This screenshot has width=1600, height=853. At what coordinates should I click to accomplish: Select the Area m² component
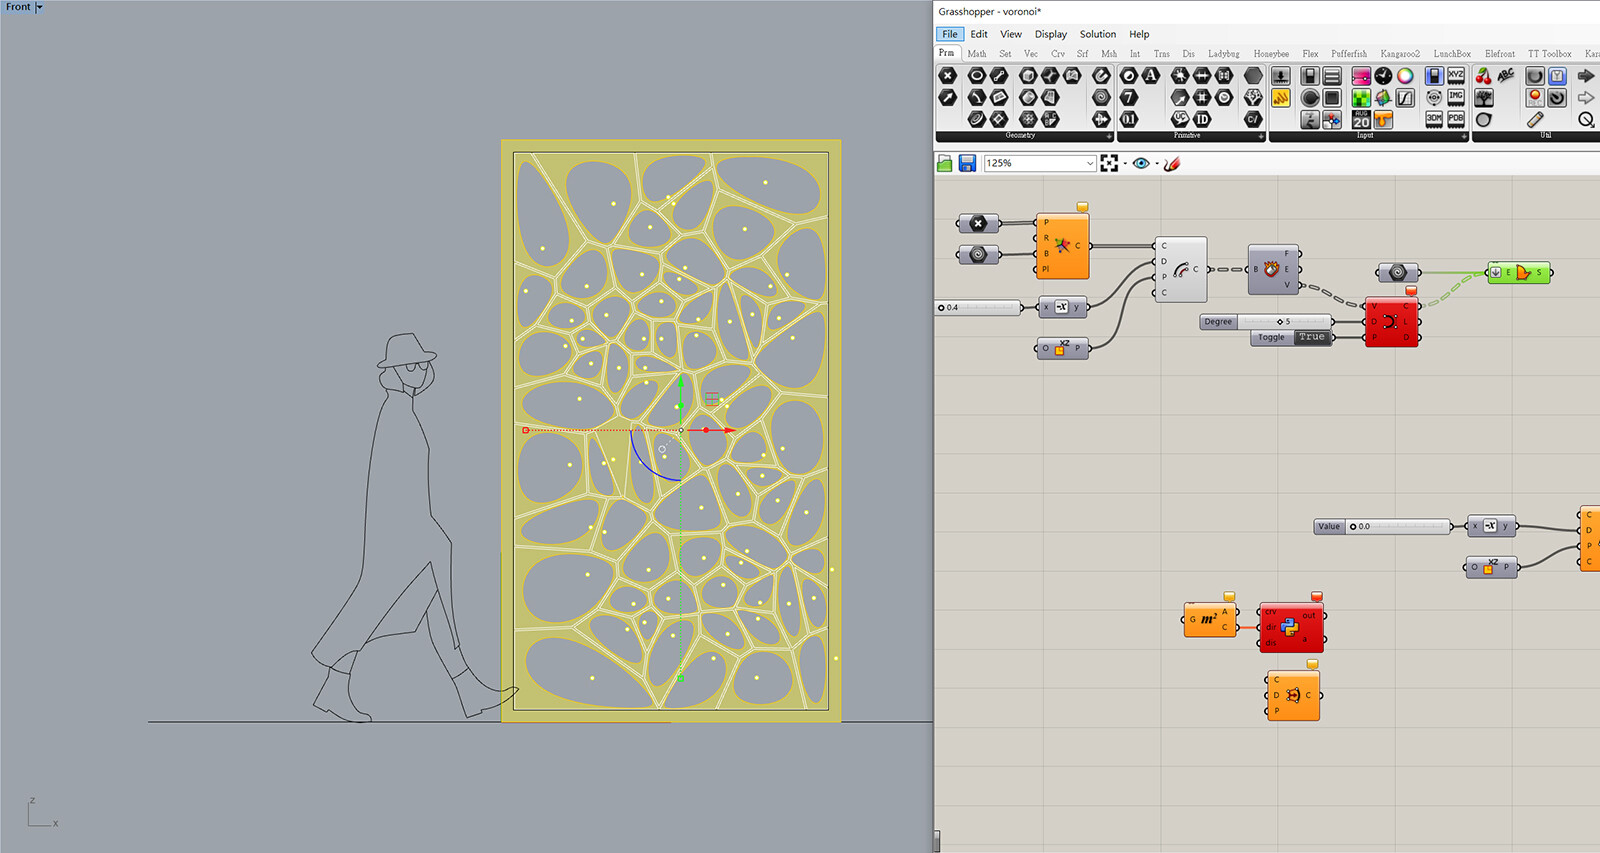1210,620
